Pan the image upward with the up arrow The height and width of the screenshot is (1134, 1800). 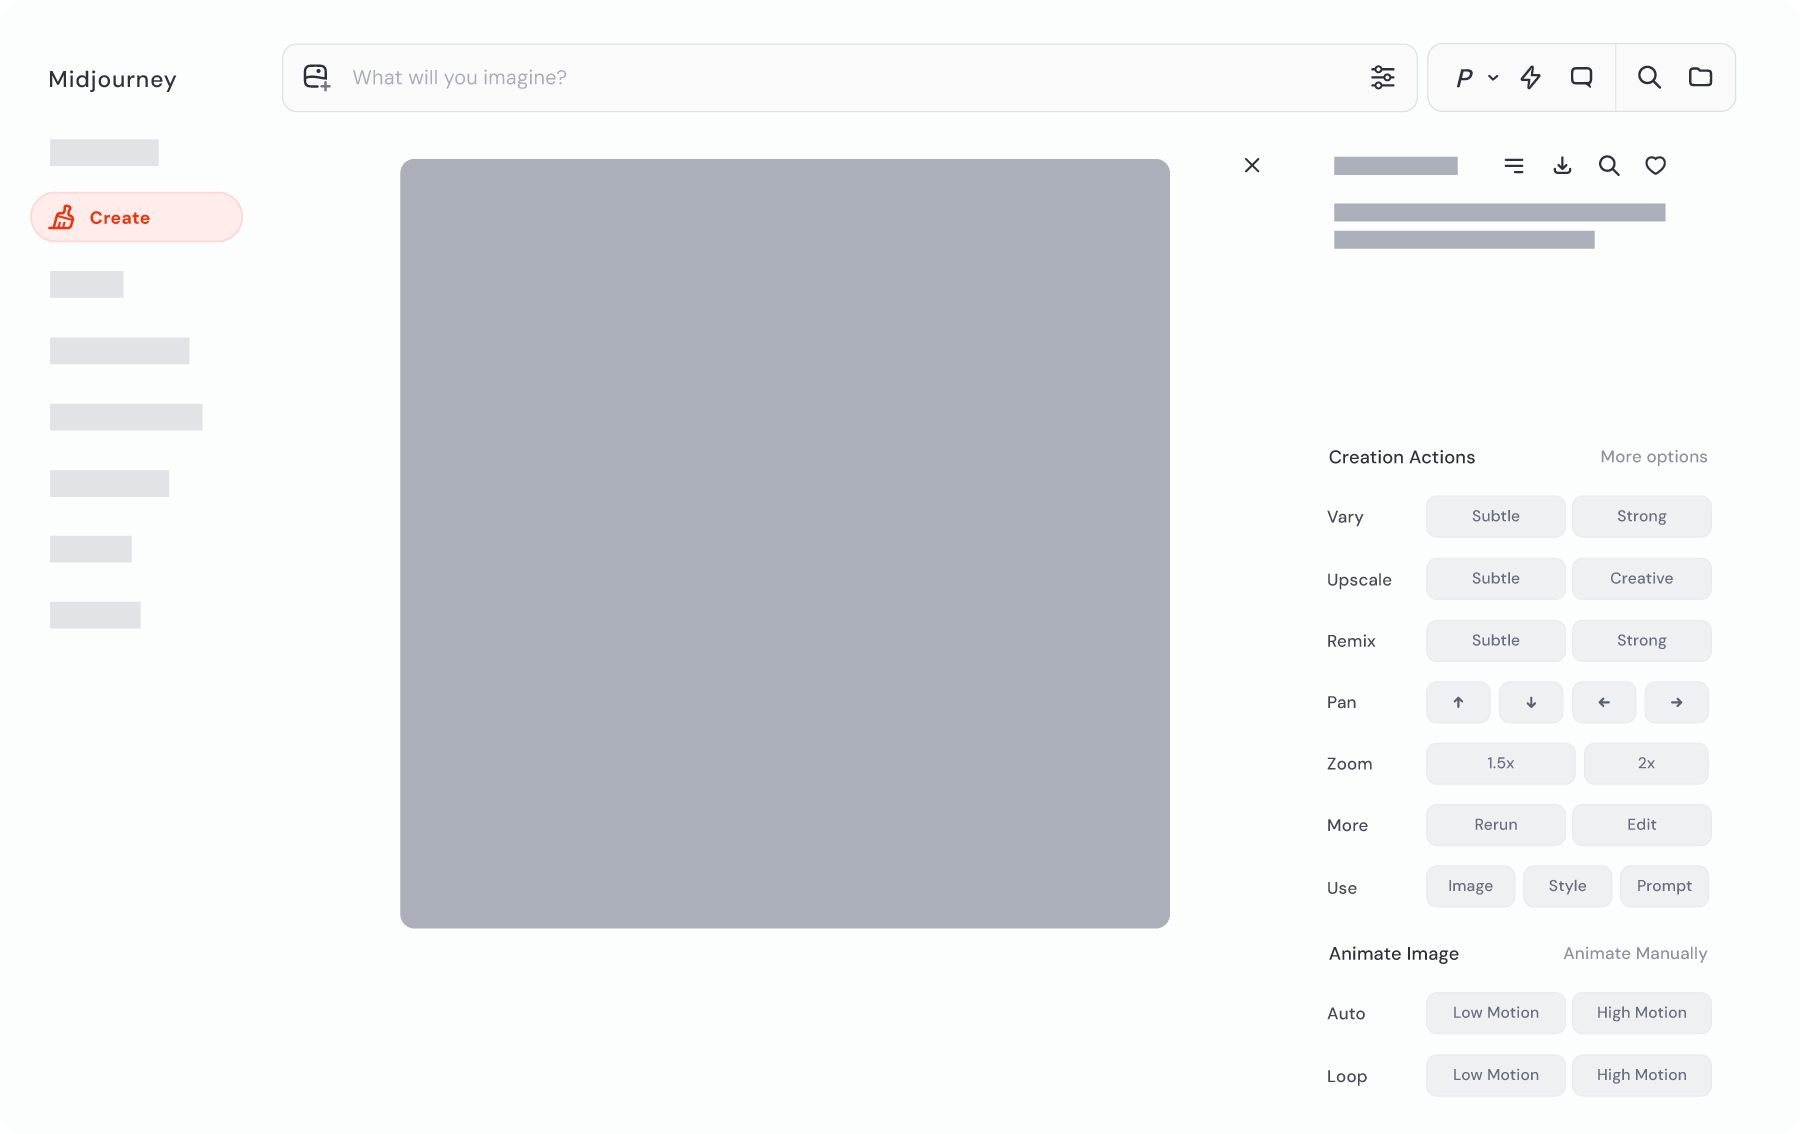pyautogui.click(x=1458, y=703)
